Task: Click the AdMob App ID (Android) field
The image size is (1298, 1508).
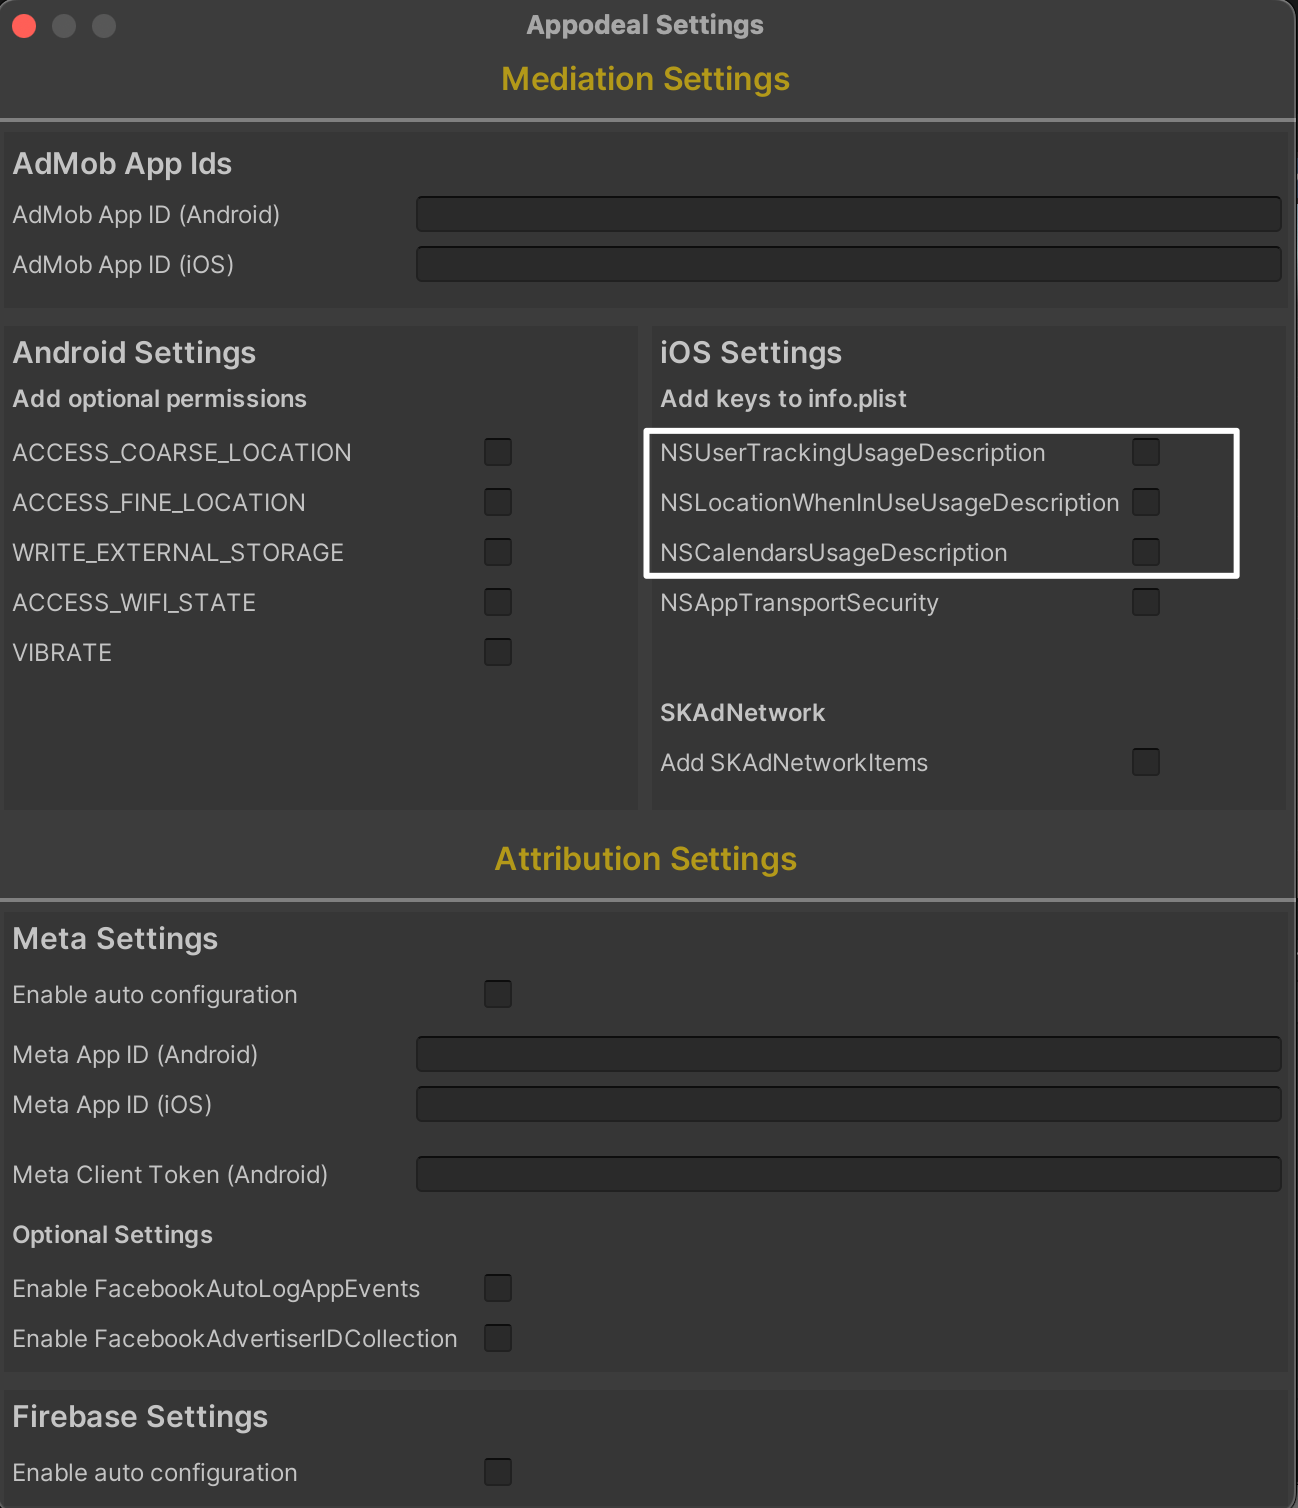Action: pyautogui.click(x=848, y=214)
